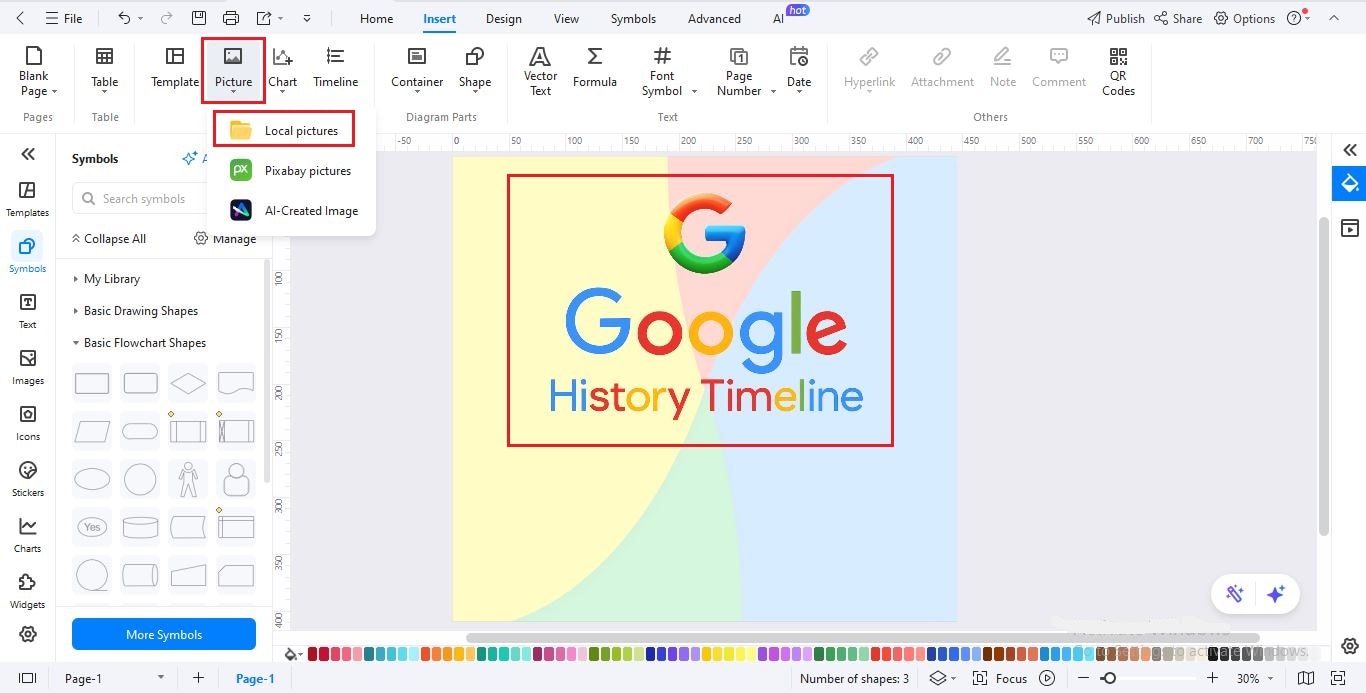1366x693 pixels.
Task: Insert Vector Text
Action: [540, 70]
